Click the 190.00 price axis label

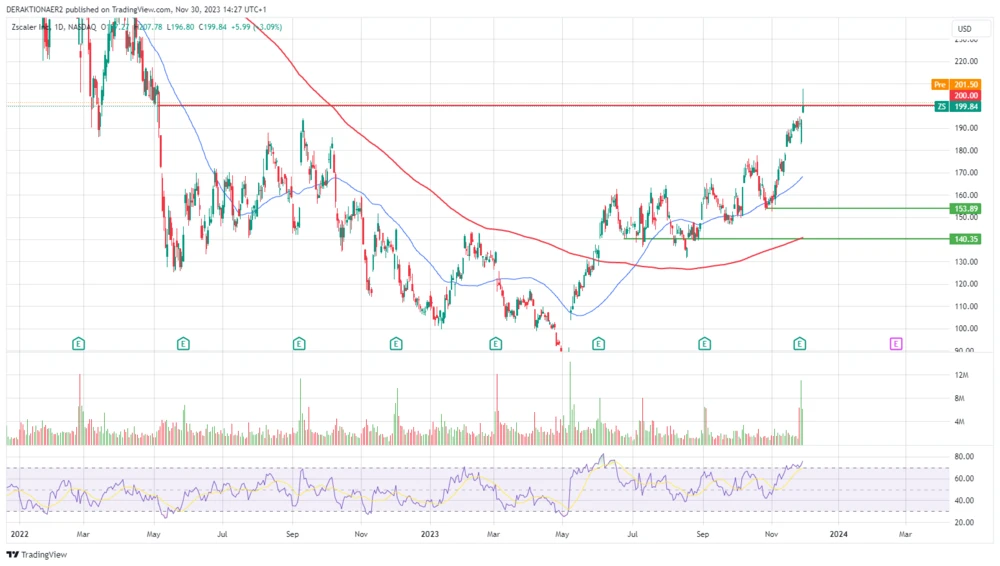click(x=966, y=128)
